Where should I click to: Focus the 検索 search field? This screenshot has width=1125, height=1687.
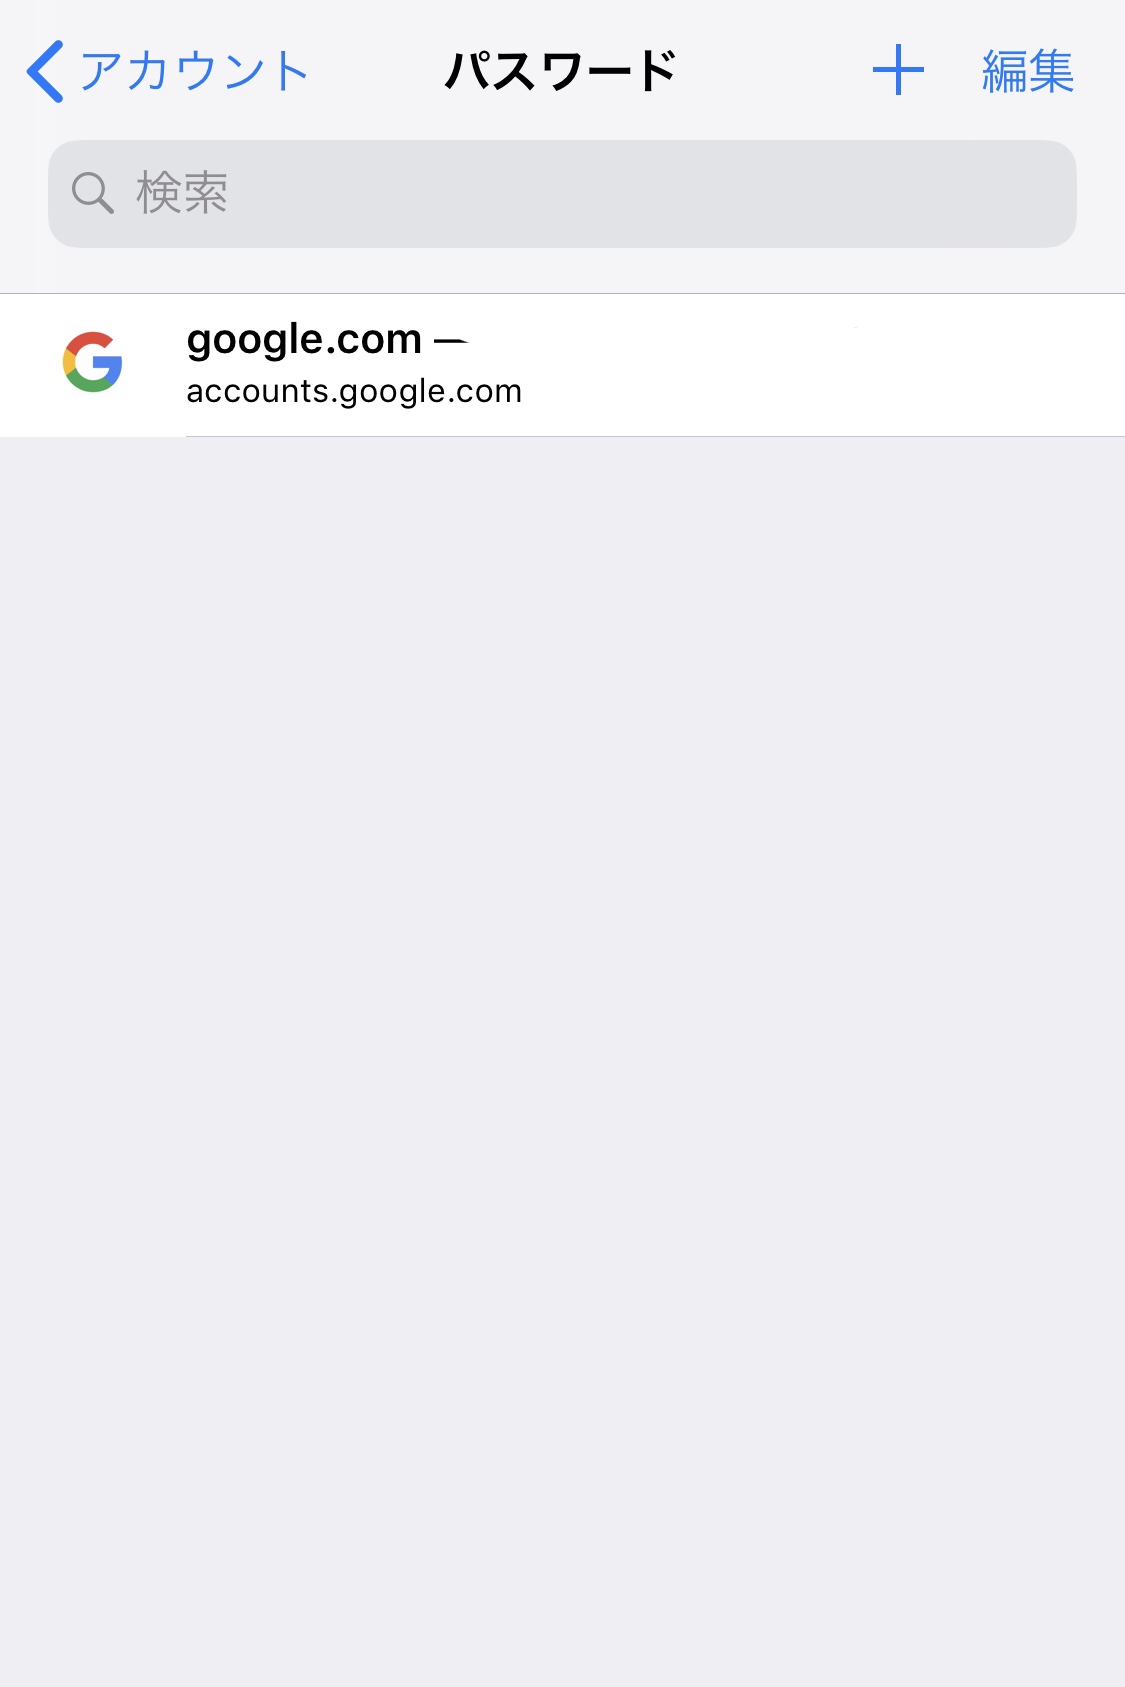tap(562, 194)
